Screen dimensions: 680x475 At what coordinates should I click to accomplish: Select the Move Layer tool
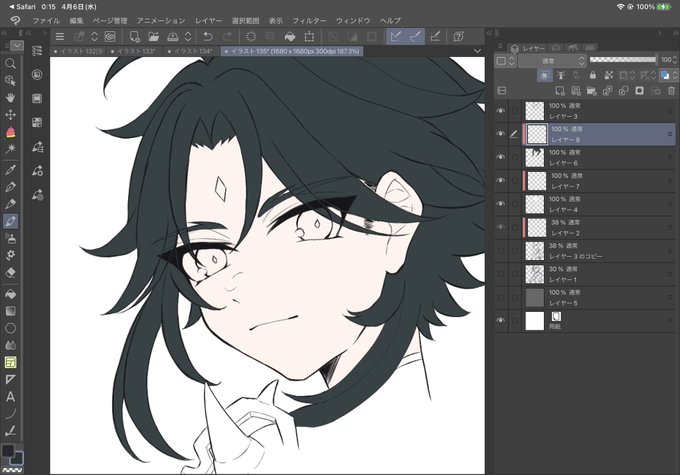(10, 115)
